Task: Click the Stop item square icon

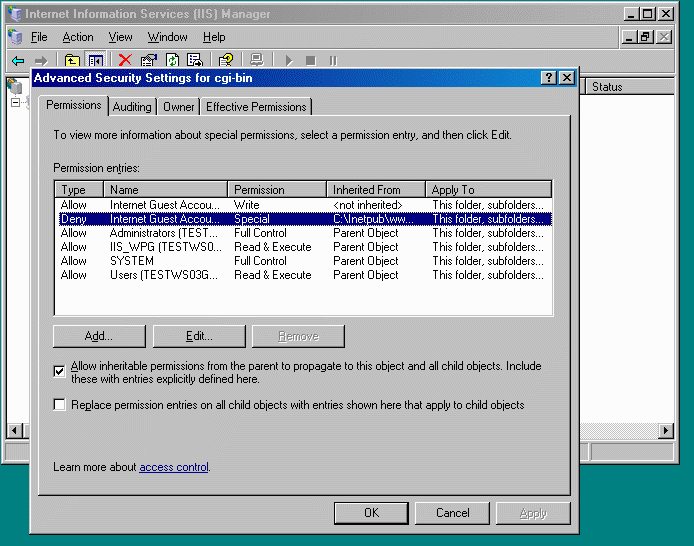Action: (311, 60)
